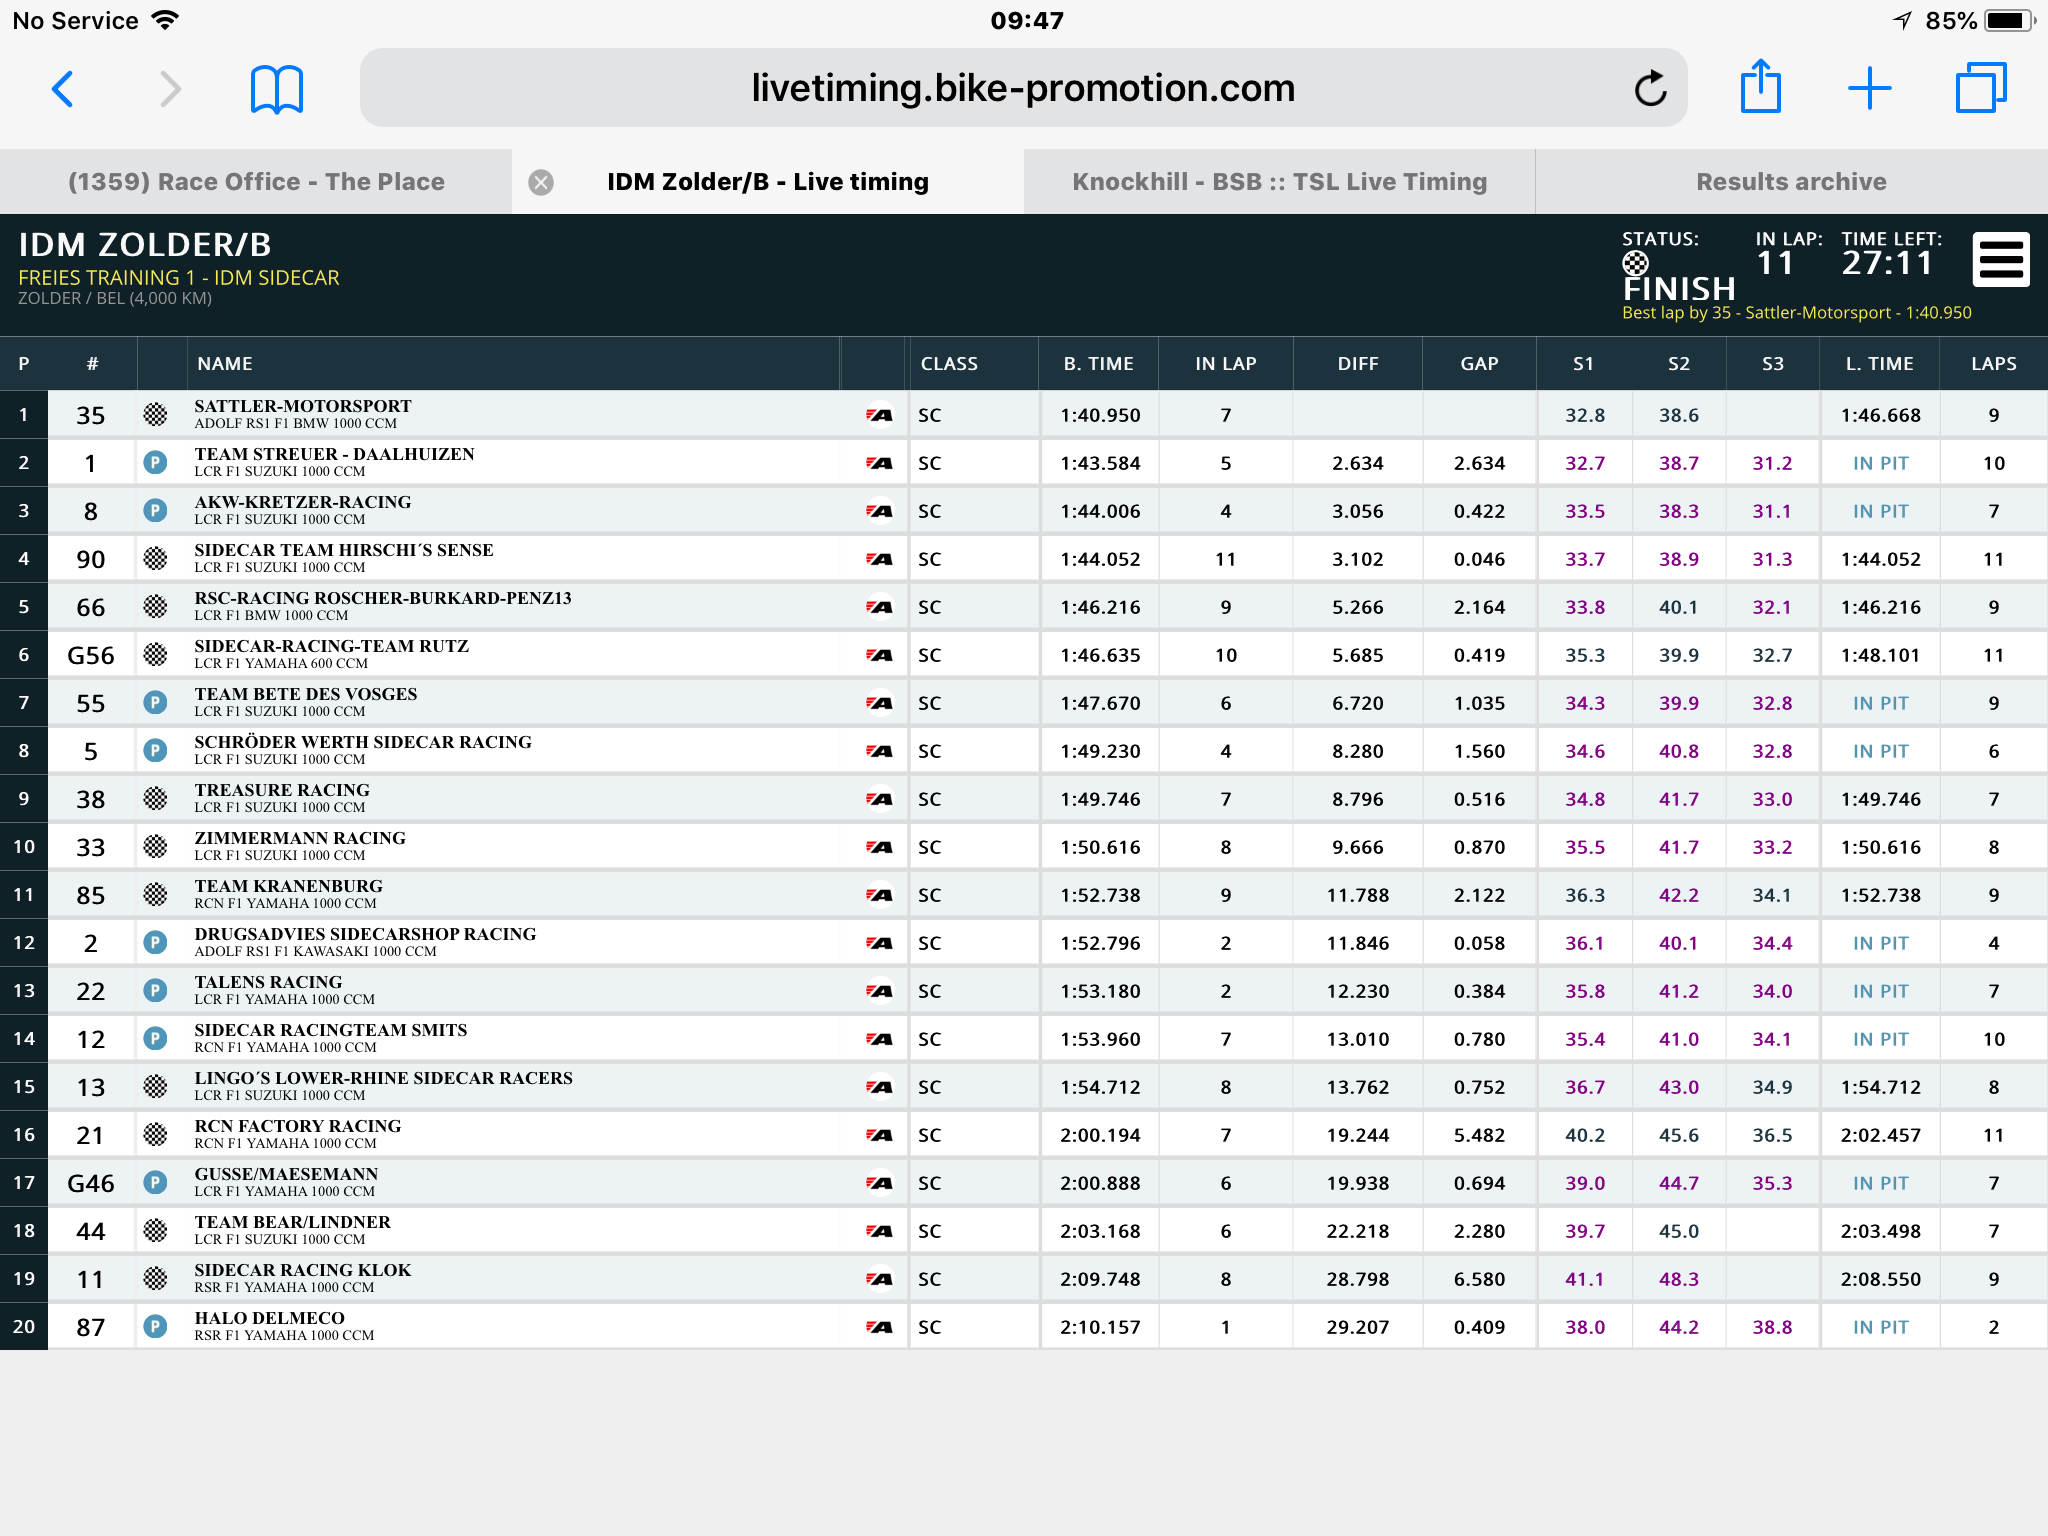Viewport: 2048px width, 1536px height.
Task: Select IDM Zolder/B - Live timing tab
Action: pos(768,182)
